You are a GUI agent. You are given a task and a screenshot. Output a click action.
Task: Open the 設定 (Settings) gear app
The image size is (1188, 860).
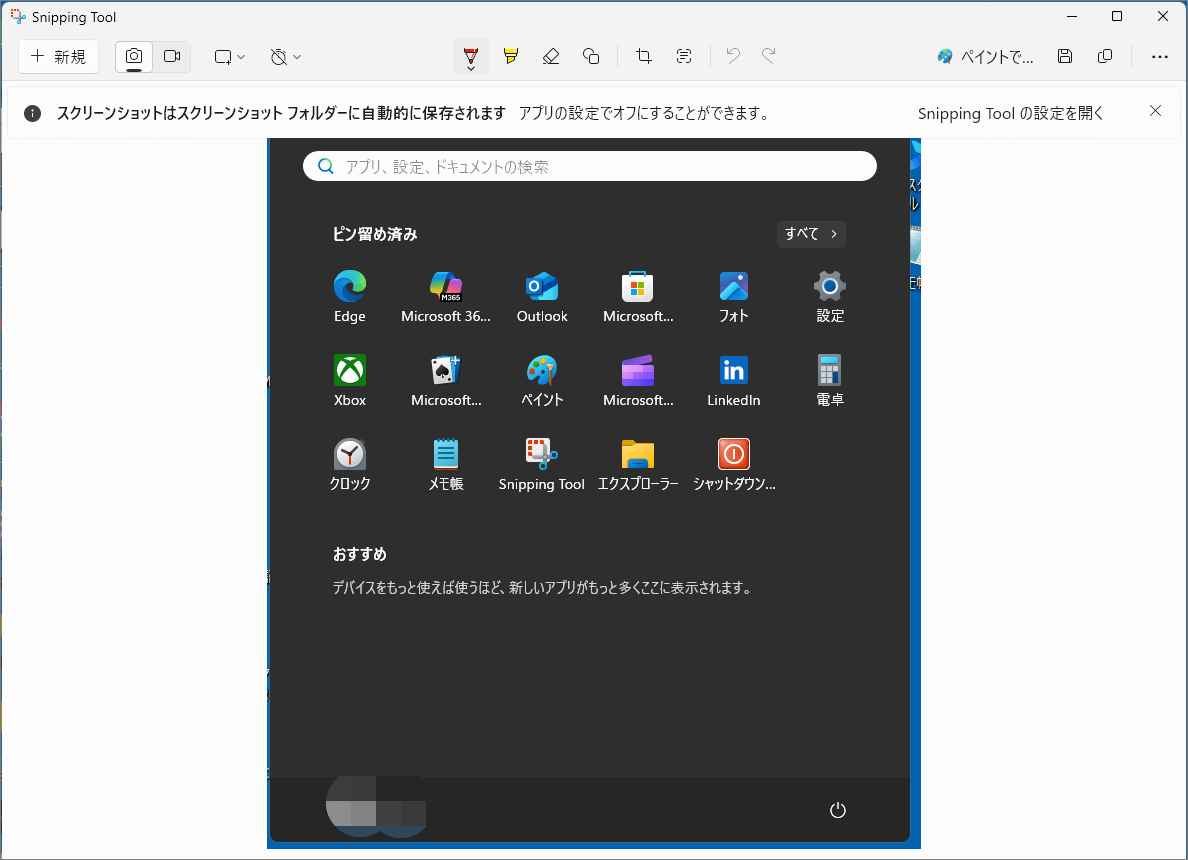point(830,297)
